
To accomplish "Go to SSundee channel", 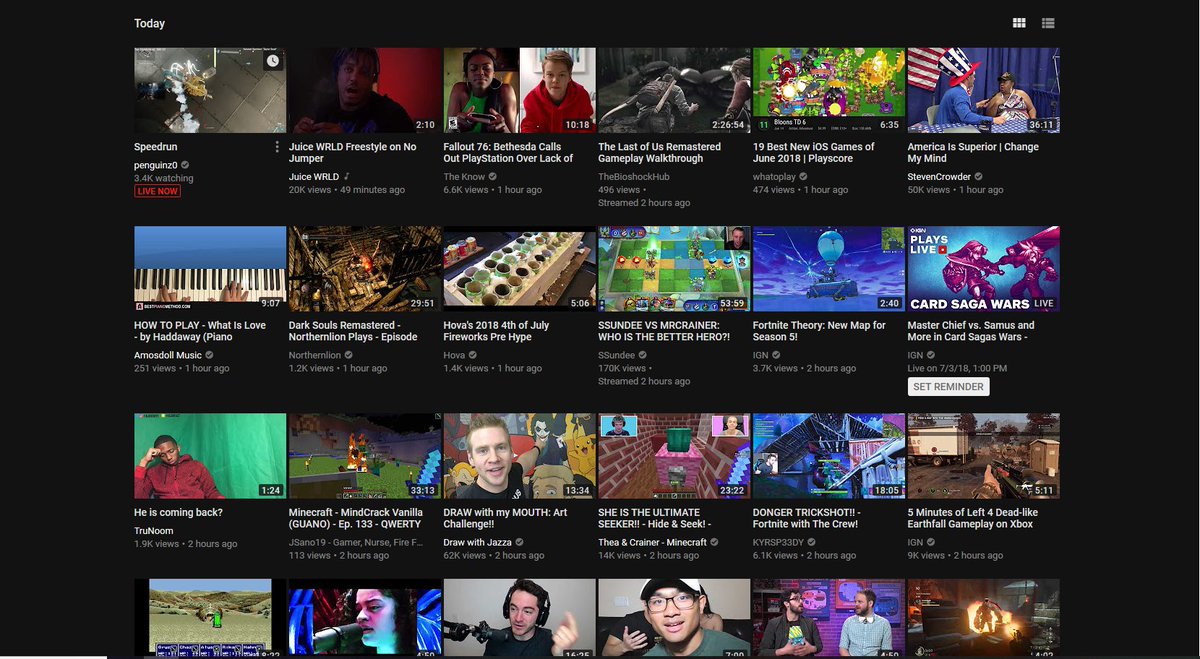I will tap(618, 355).
